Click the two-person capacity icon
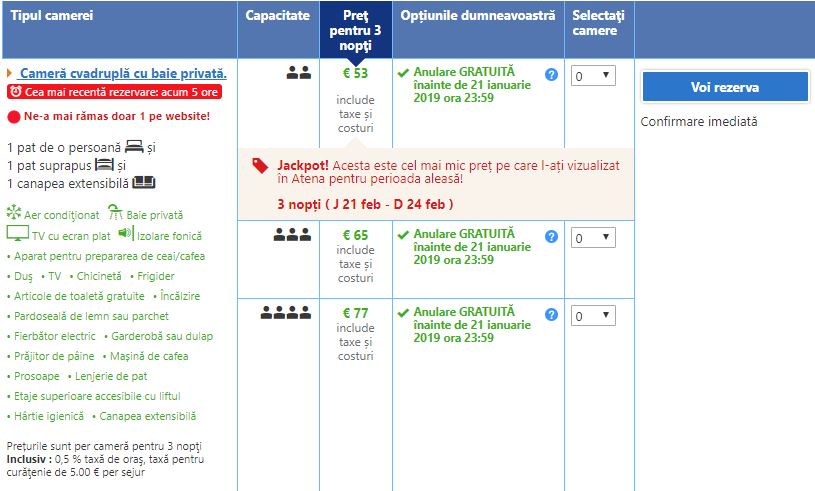The image size is (815, 491). 298,73
